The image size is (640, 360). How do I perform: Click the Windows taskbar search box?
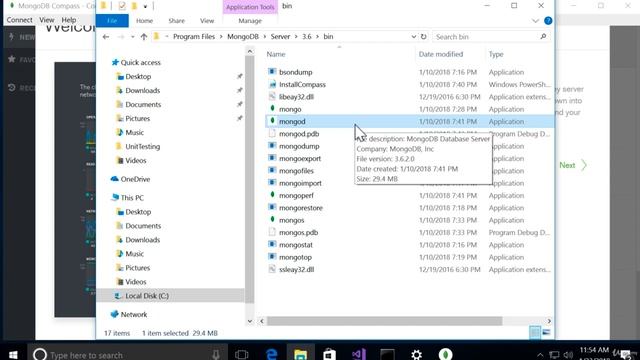(x=126, y=354)
